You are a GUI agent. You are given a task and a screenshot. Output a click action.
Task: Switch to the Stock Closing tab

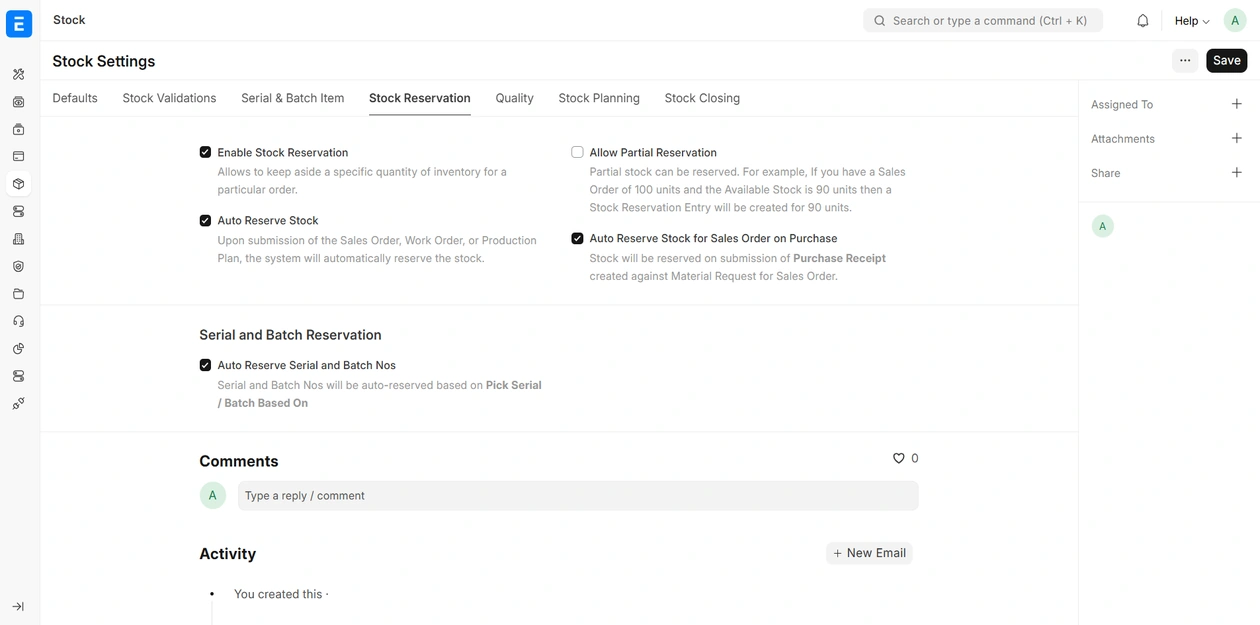[x=702, y=98]
